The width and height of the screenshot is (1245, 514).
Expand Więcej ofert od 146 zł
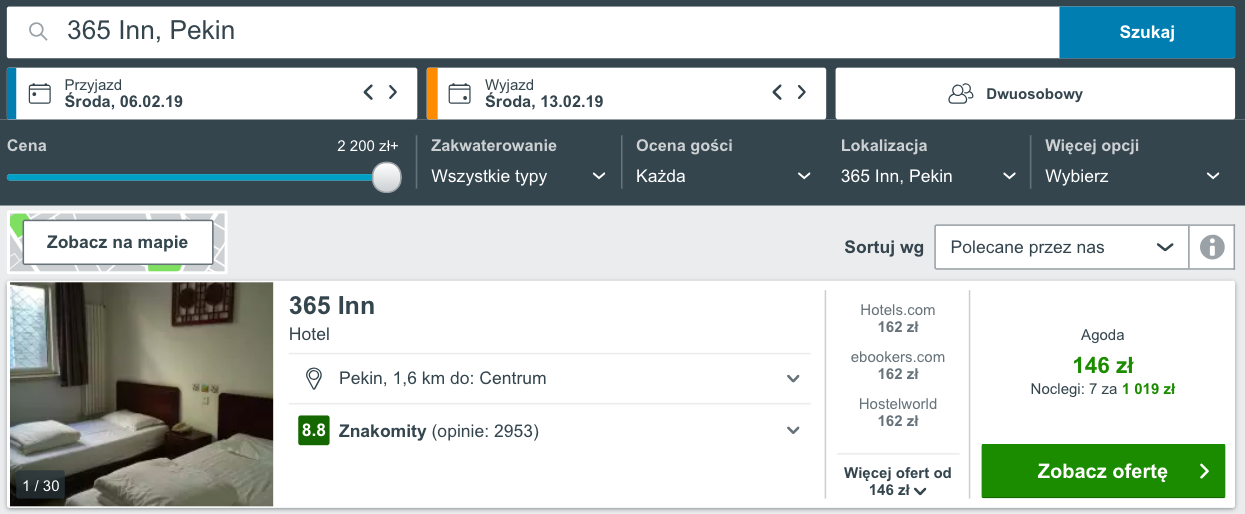(897, 481)
